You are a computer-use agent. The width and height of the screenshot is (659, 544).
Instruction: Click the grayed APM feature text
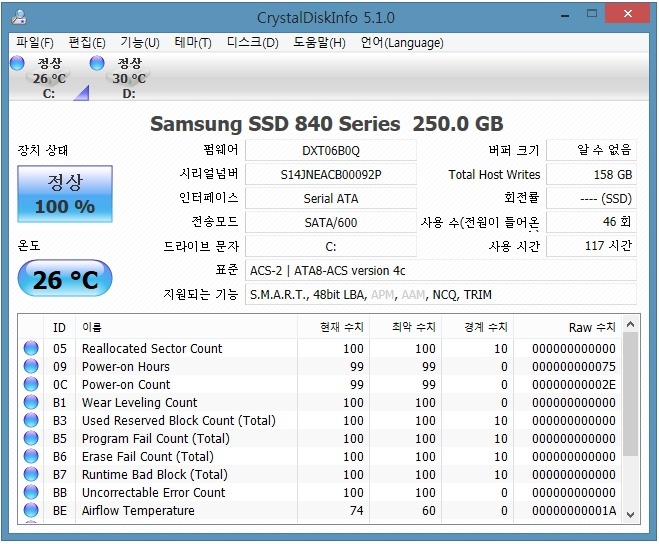pyautogui.click(x=382, y=295)
